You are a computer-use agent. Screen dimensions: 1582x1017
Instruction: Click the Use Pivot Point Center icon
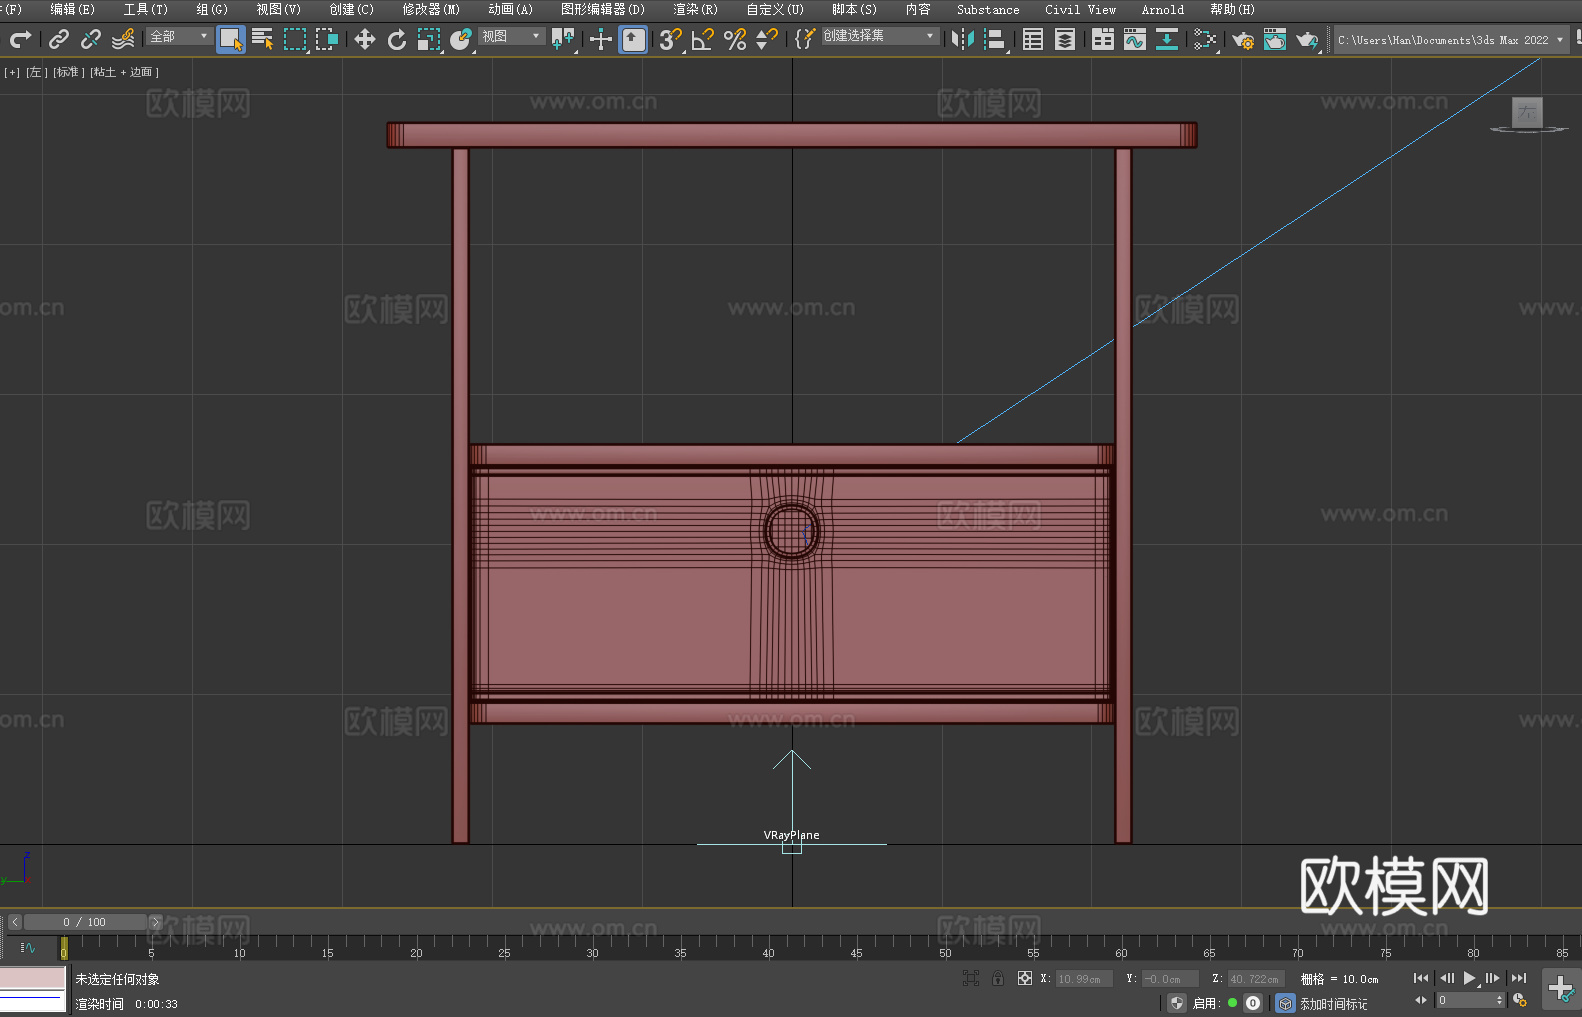point(564,39)
